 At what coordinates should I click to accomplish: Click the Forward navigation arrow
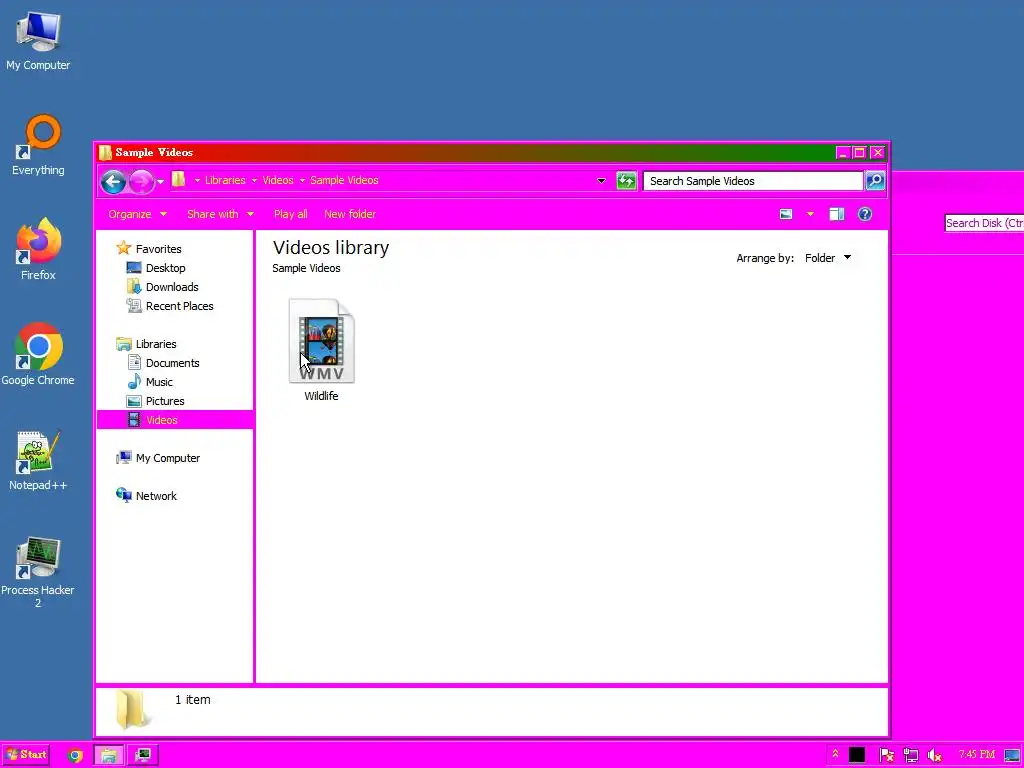tap(140, 182)
